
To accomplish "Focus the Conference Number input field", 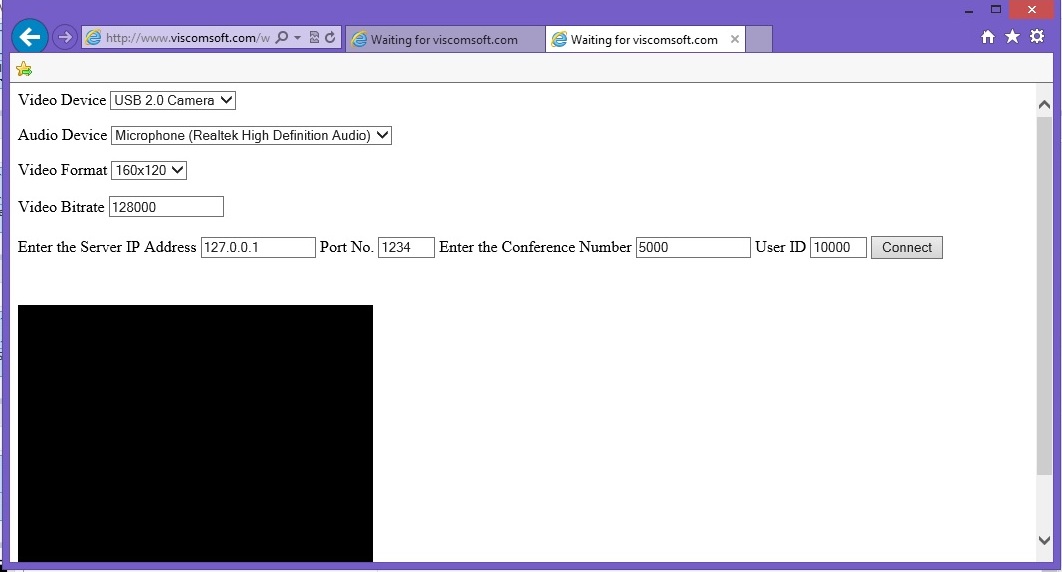I will [x=693, y=247].
